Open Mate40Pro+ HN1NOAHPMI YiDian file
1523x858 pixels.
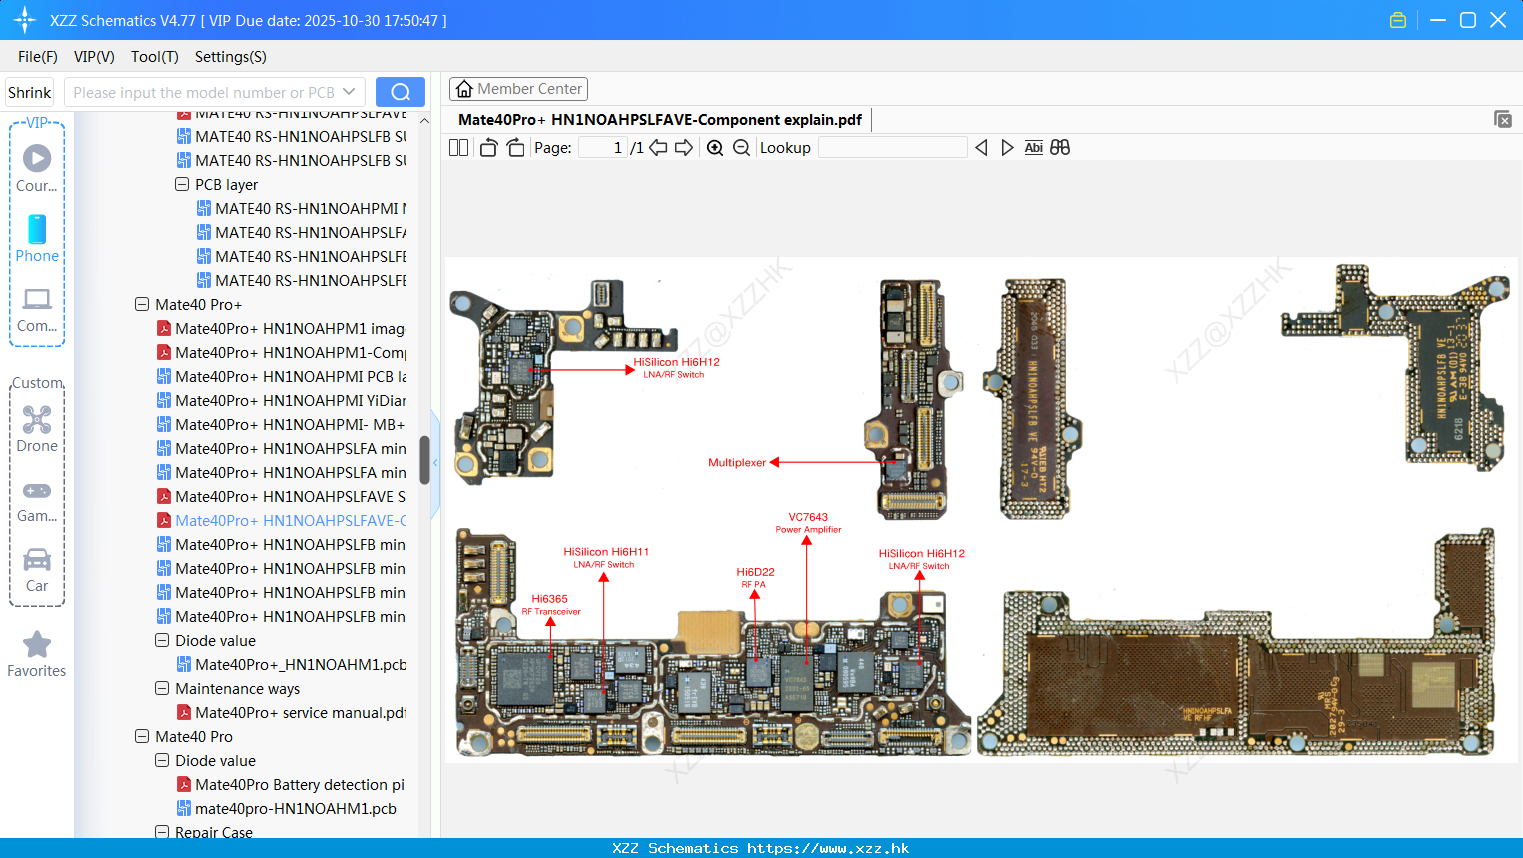281,400
